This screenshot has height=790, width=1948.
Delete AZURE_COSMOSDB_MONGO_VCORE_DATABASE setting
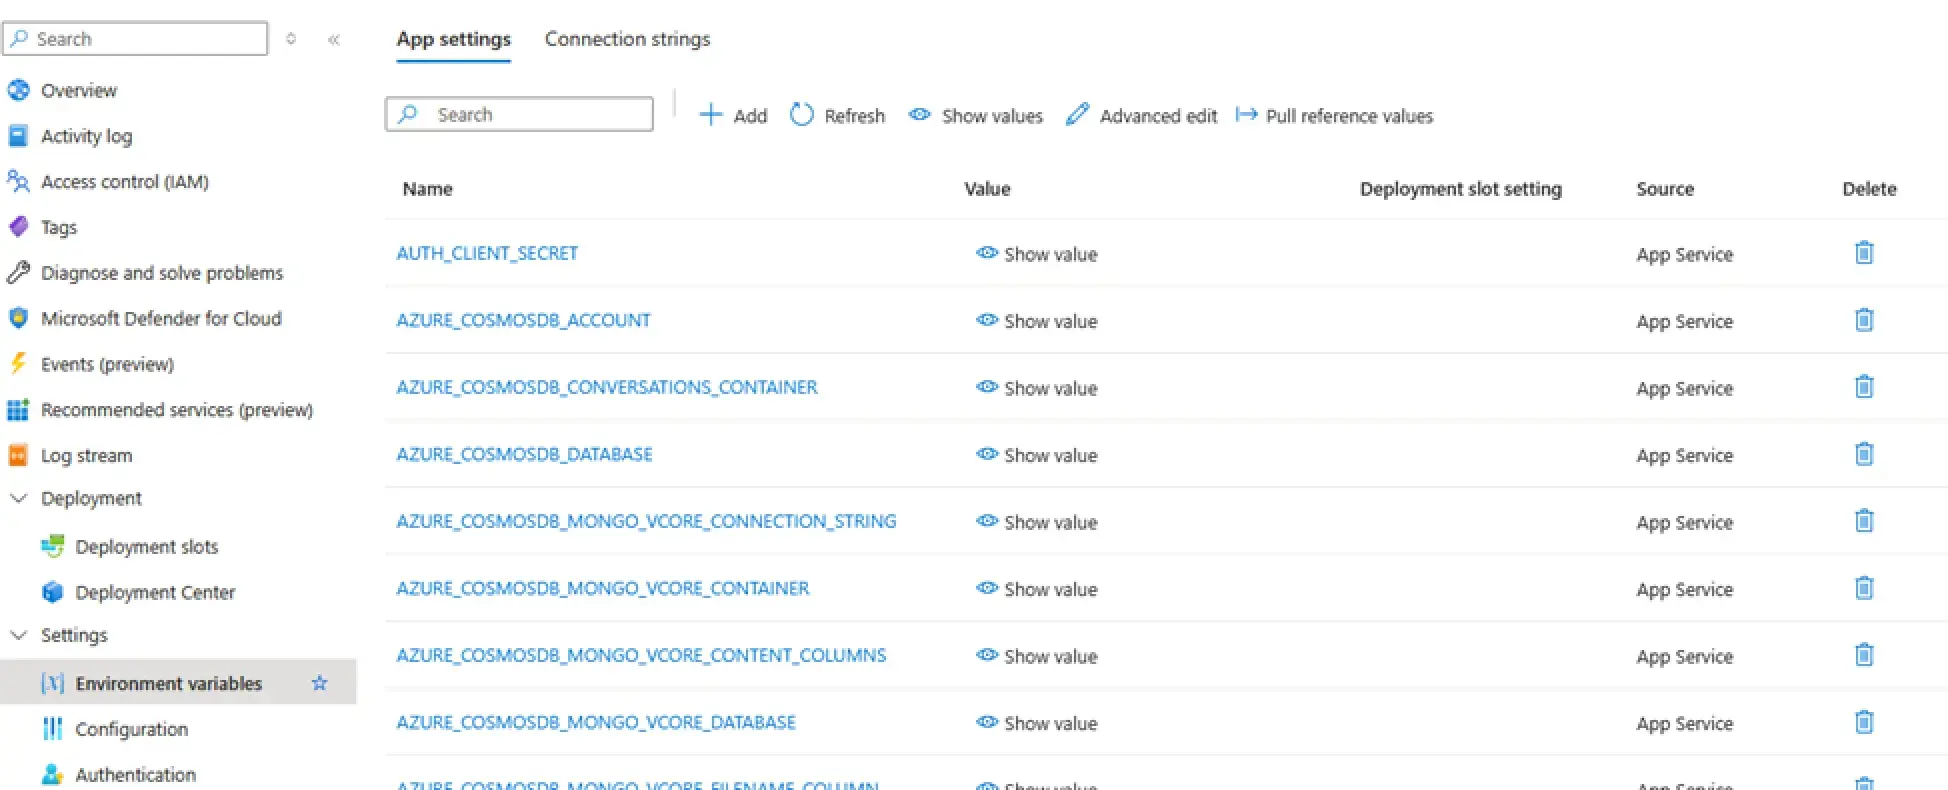(x=1864, y=722)
